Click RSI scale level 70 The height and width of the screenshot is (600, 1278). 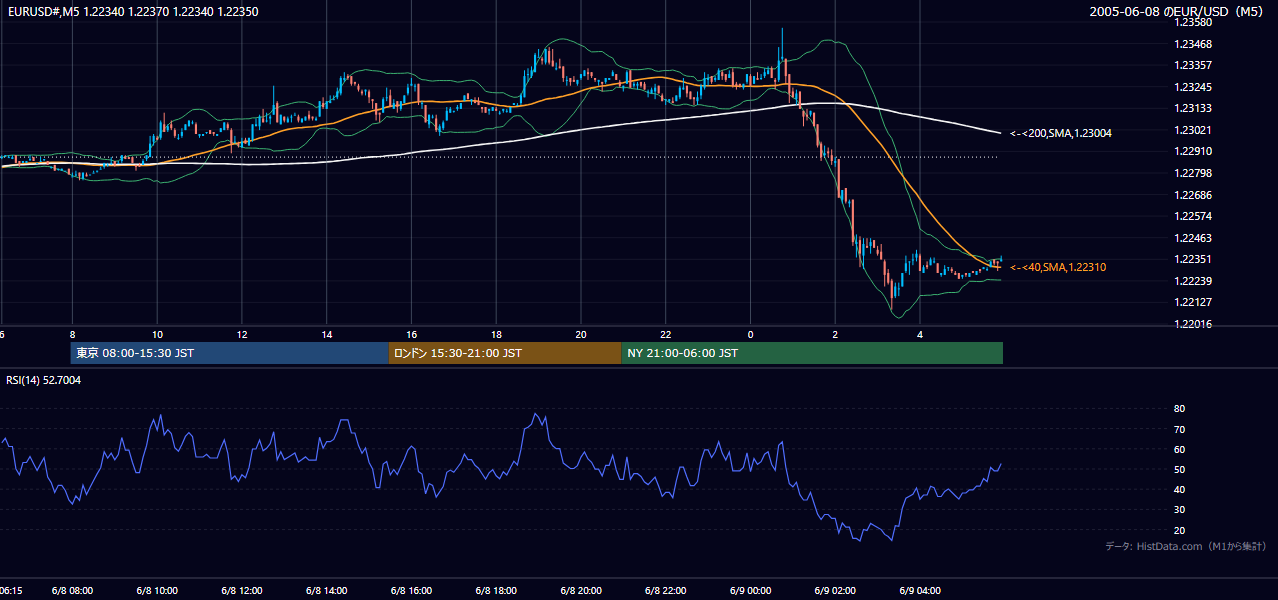1179,429
